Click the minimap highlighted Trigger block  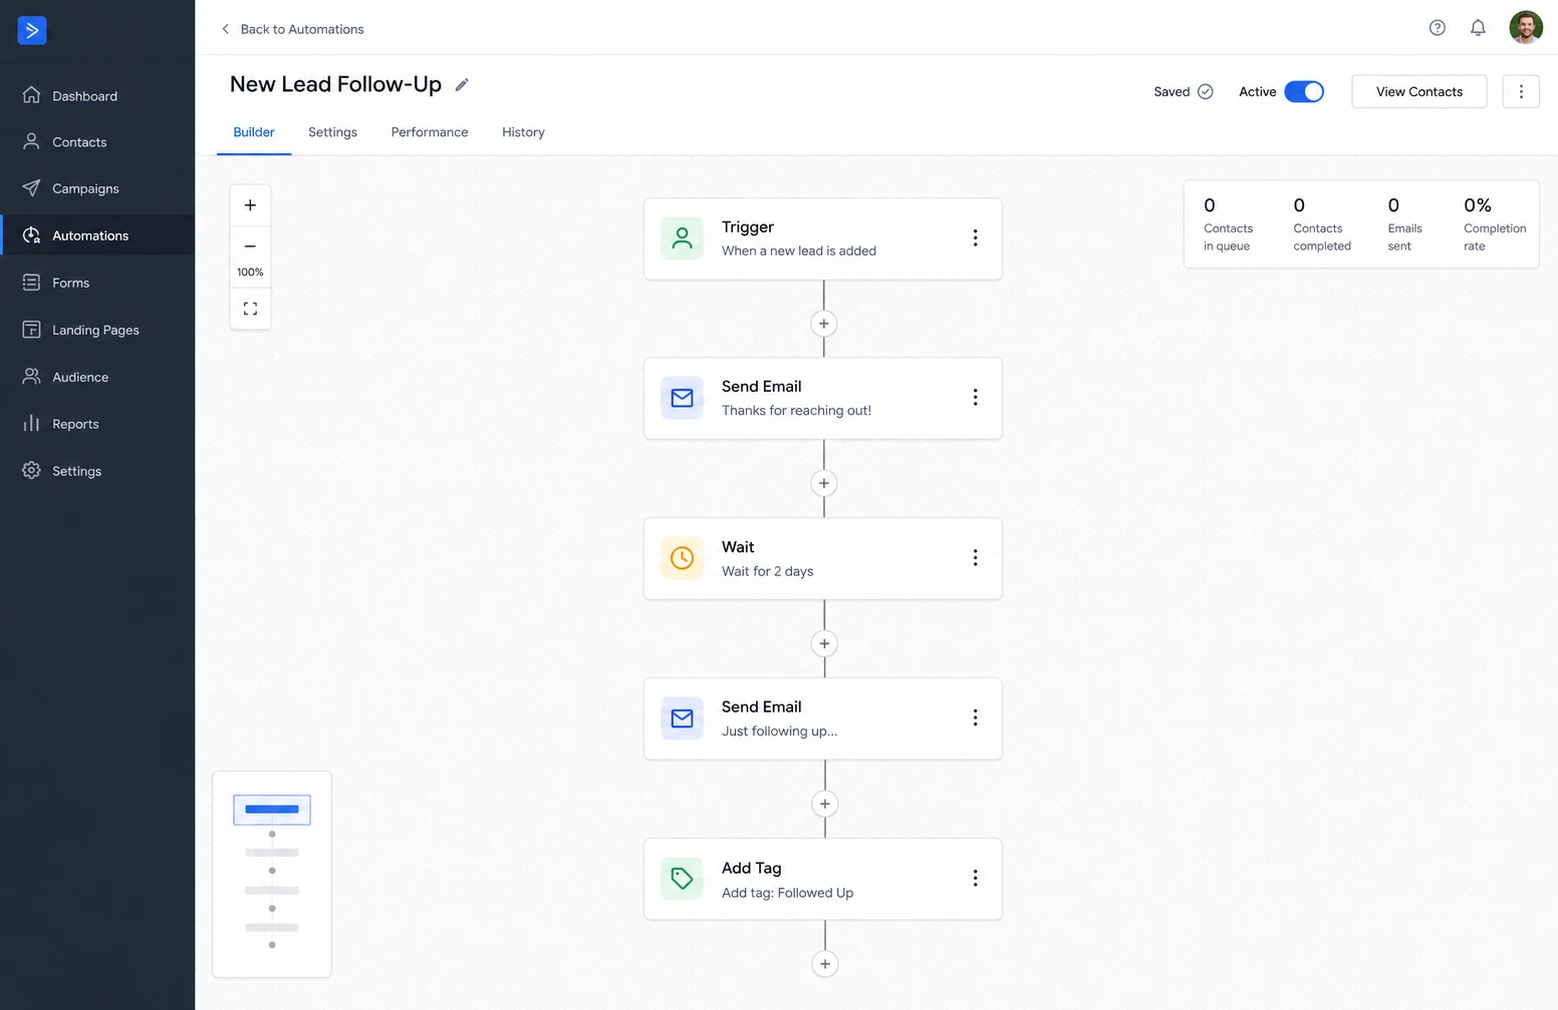pyautogui.click(x=272, y=809)
